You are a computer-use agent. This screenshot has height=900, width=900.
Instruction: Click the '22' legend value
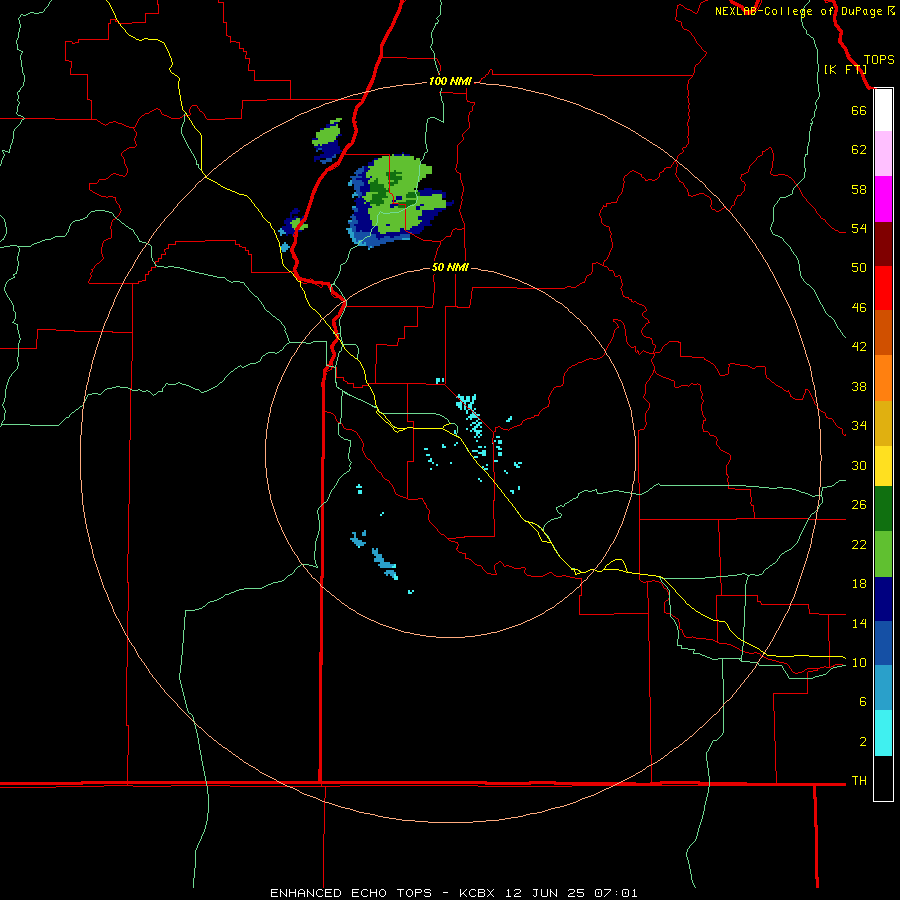859,544
